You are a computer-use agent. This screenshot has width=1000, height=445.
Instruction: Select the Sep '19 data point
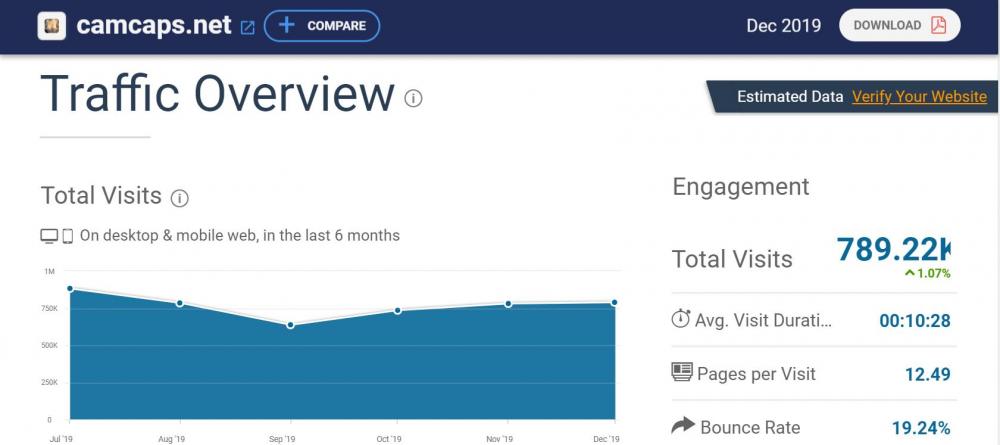pyautogui.click(x=290, y=325)
